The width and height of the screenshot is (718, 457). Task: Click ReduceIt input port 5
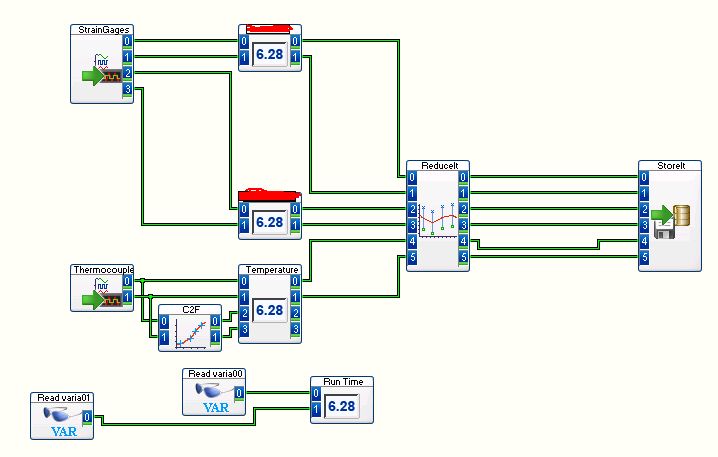click(x=412, y=257)
